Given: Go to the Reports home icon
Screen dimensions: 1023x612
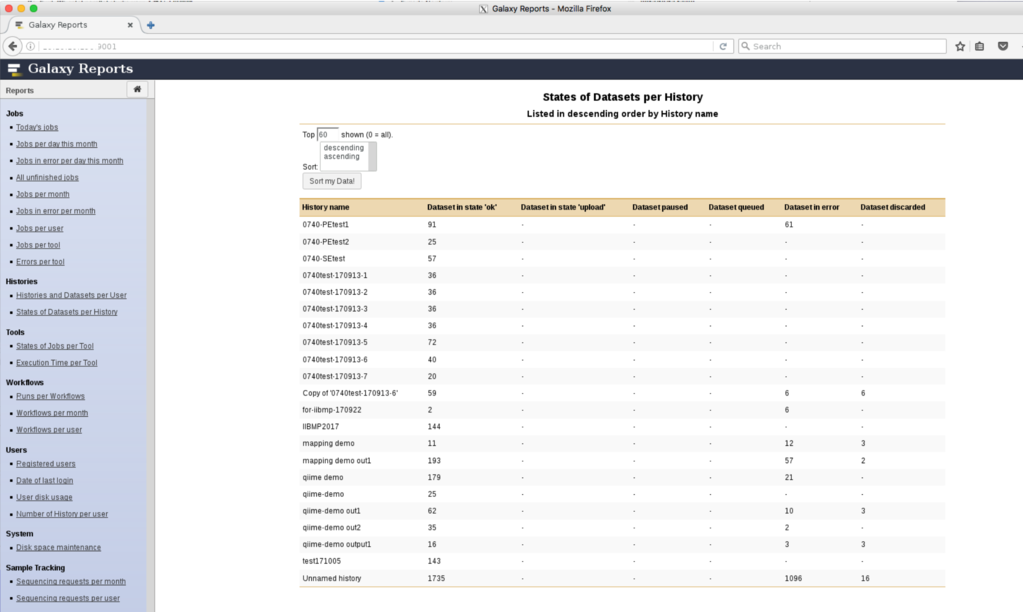Looking at the screenshot, I should pos(137,89).
